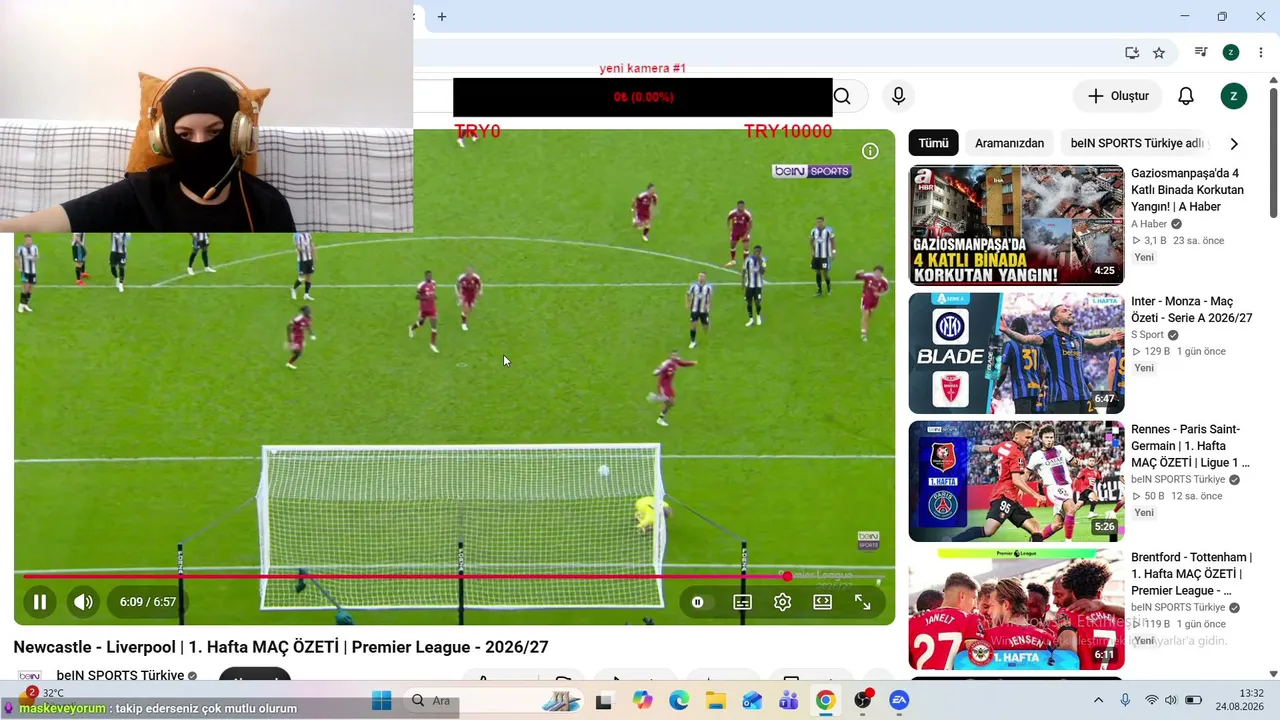Viewport: 1280px width, 720px height.
Task: Open the player settings gear
Action: pyautogui.click(x=782, y=602)
